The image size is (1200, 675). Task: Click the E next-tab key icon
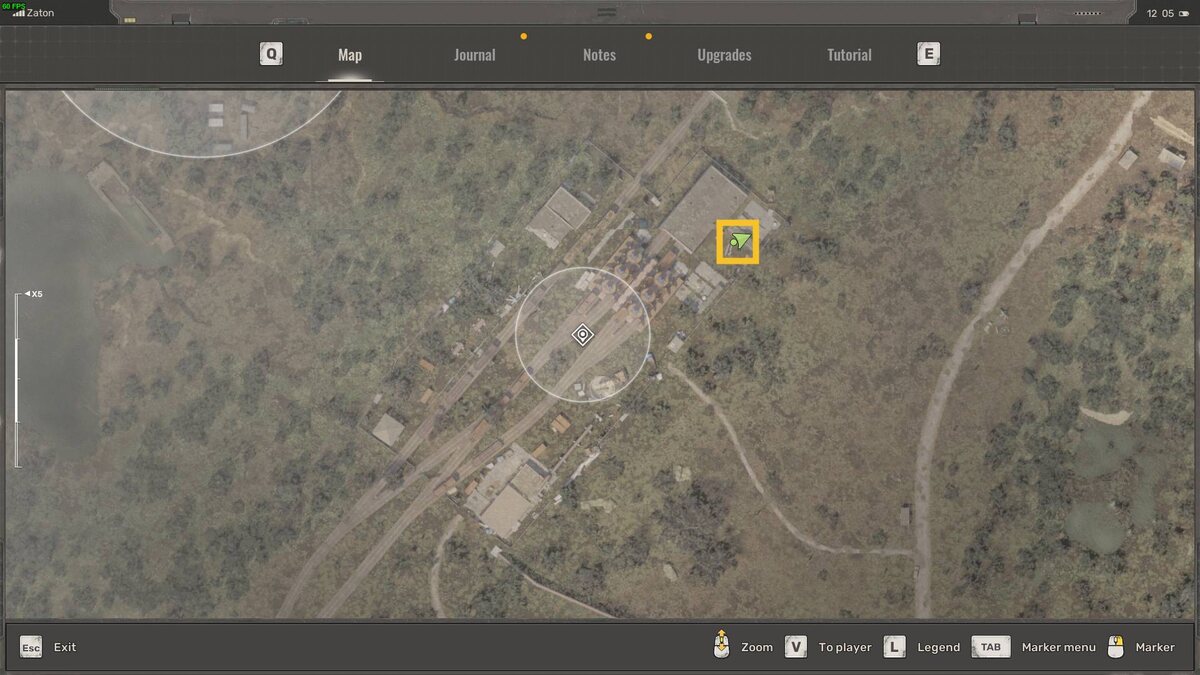(928, 54)
